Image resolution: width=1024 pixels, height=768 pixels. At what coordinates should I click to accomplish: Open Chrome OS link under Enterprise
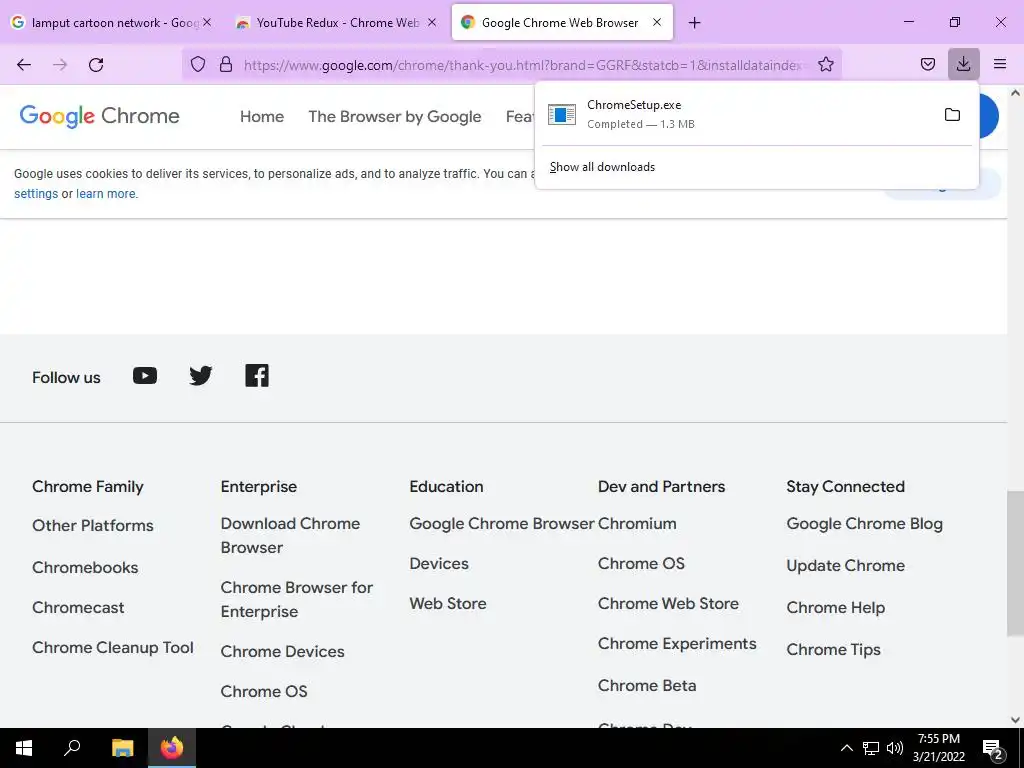(x=264, y=692)
